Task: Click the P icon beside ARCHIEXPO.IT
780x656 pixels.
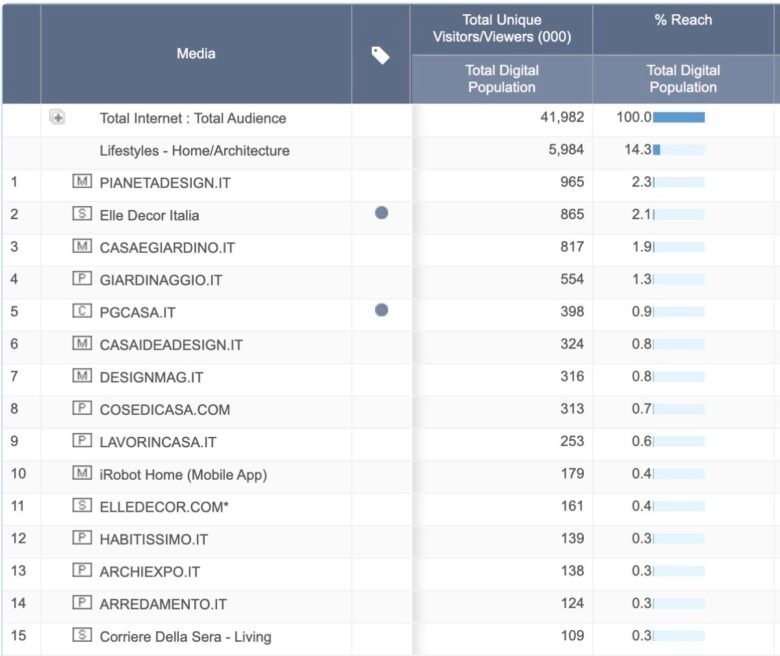Action: click(x=82, y=570)
